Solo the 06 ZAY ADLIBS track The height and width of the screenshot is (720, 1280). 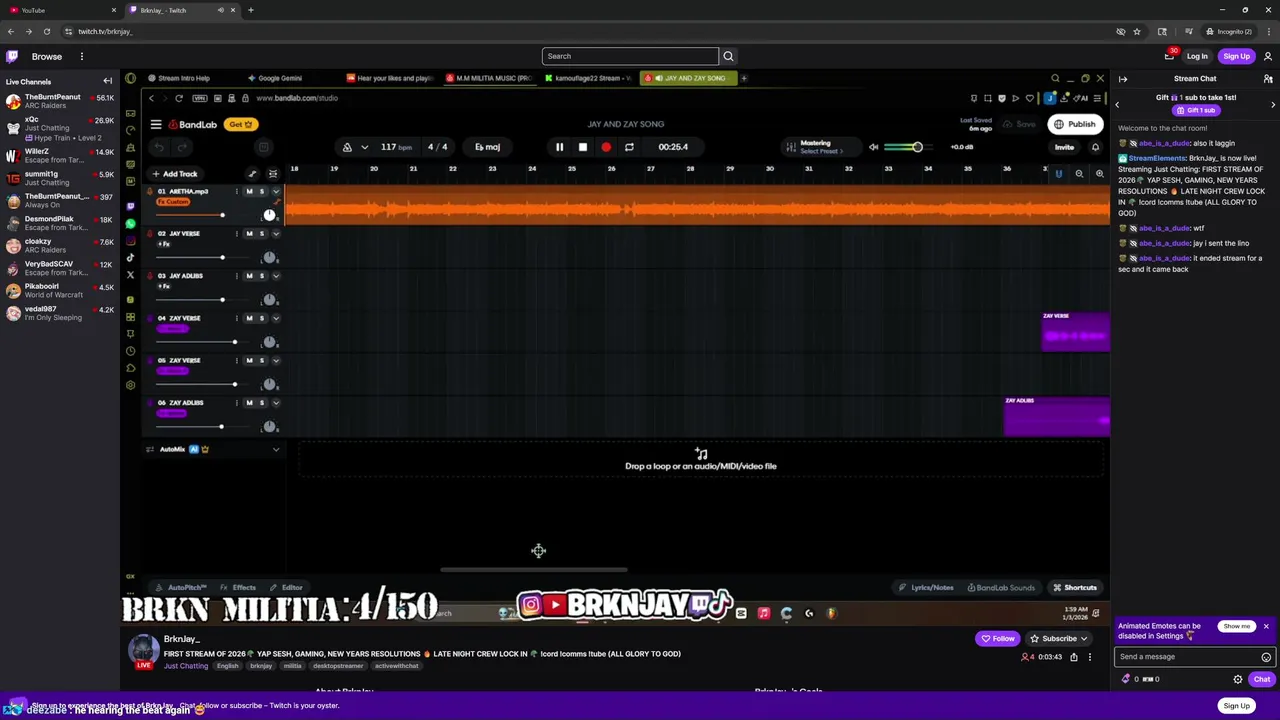pos(262,402)
